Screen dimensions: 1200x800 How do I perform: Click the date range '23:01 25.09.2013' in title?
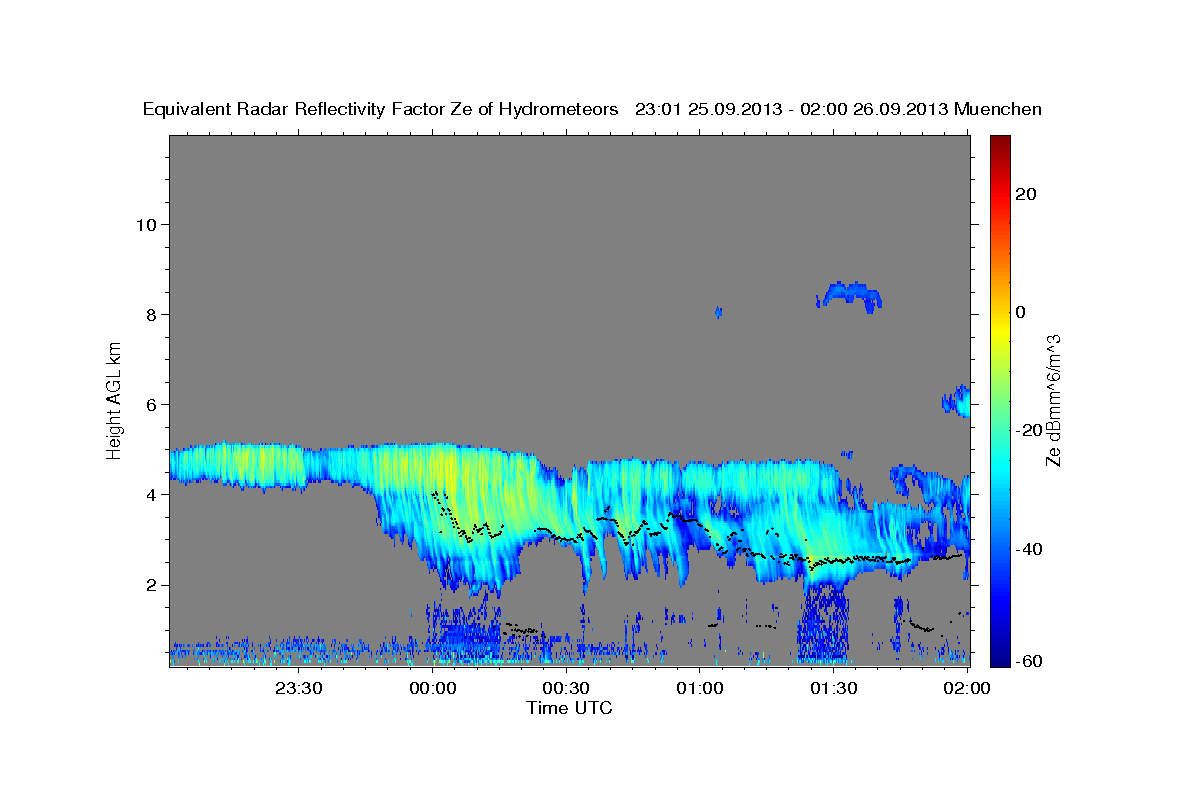point(707,109)
